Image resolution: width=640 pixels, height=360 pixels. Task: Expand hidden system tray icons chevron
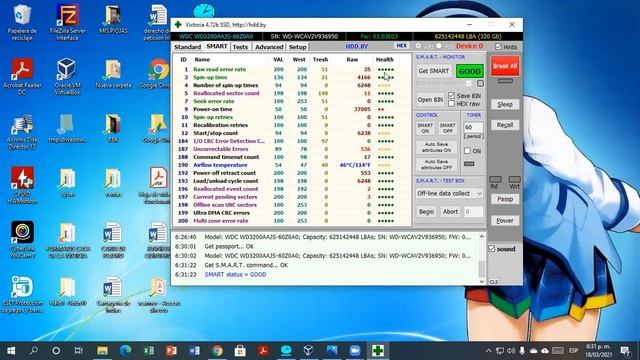(x=488, y=351)
